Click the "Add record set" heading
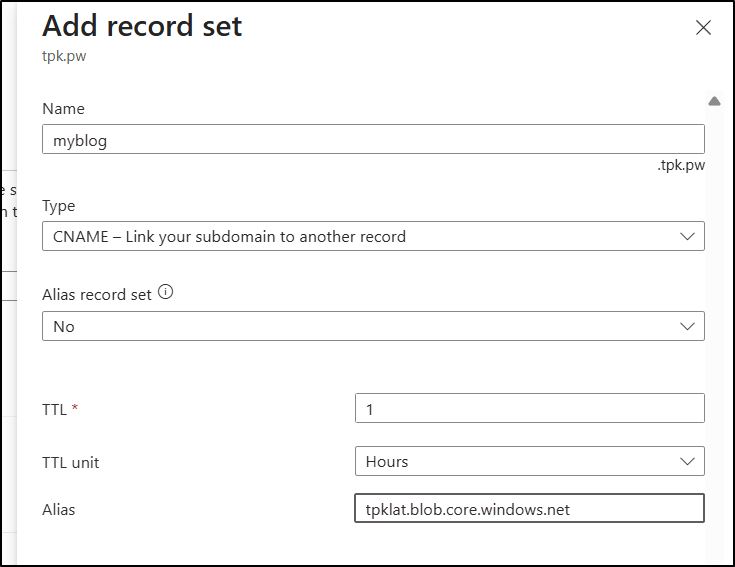This screenshot has width=735, height=567. coord(142,26)
